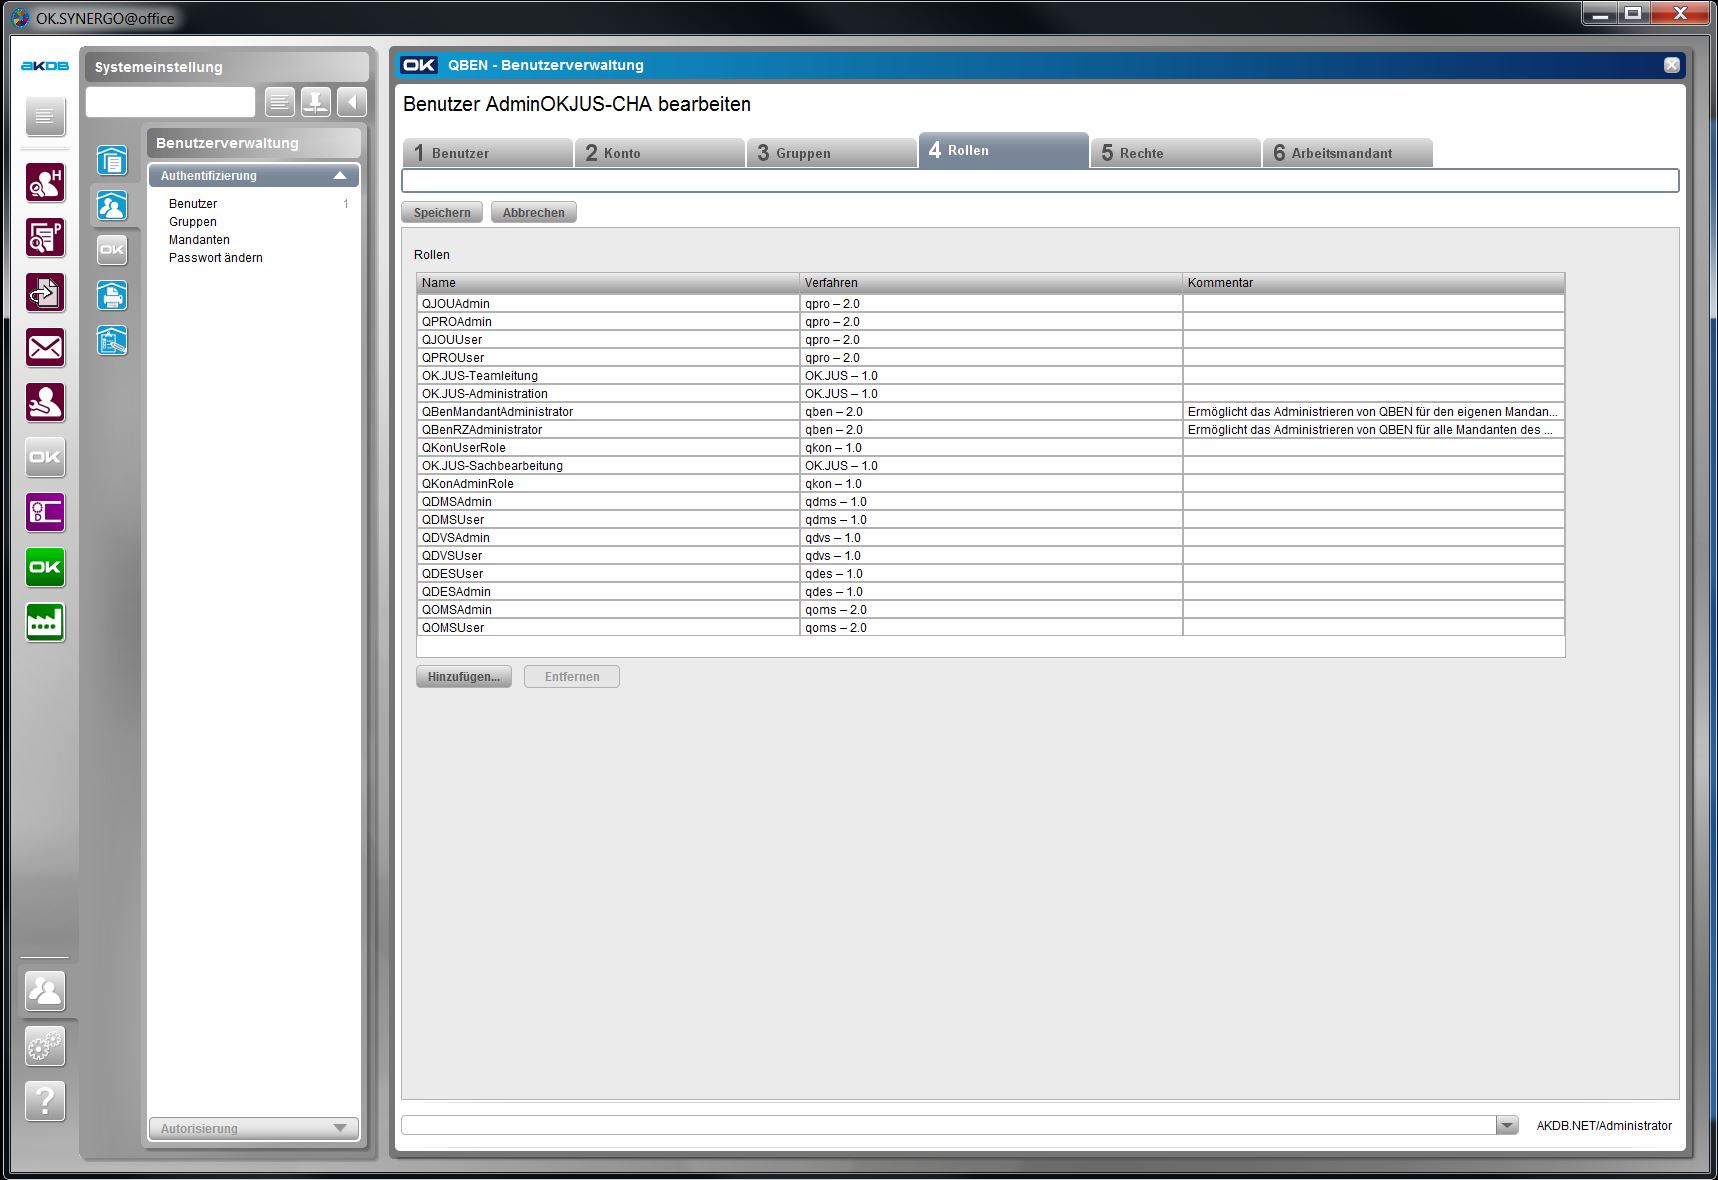Click the envelope mail icon in sidebar
Screen dimensions: 1718x1180
point(45,348)
